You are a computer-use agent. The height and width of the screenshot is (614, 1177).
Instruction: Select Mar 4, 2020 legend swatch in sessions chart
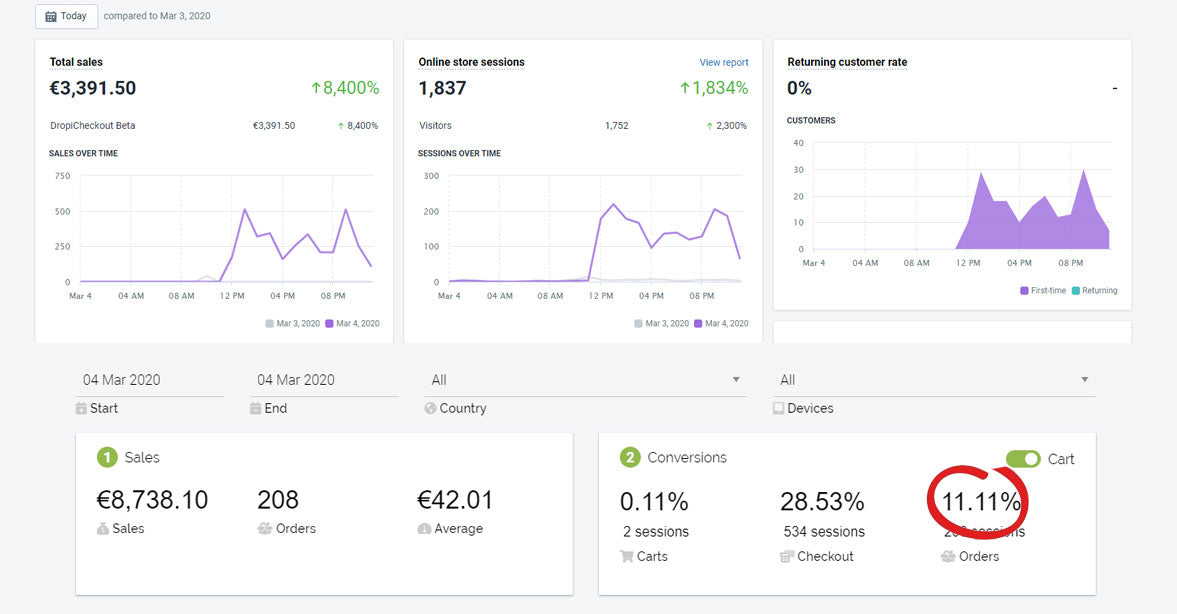(x=698, y=324)
